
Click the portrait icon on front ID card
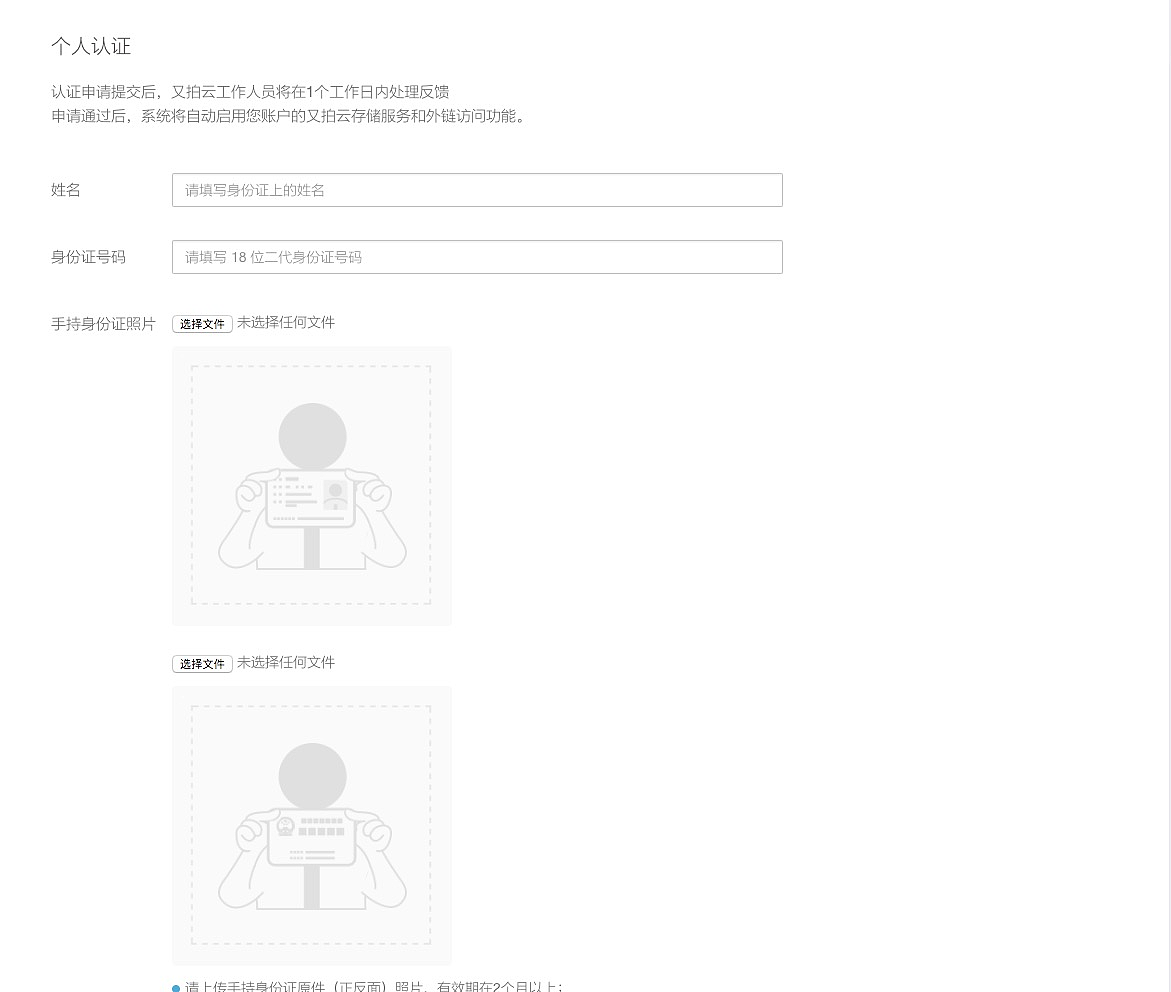(x=335, y=493)
